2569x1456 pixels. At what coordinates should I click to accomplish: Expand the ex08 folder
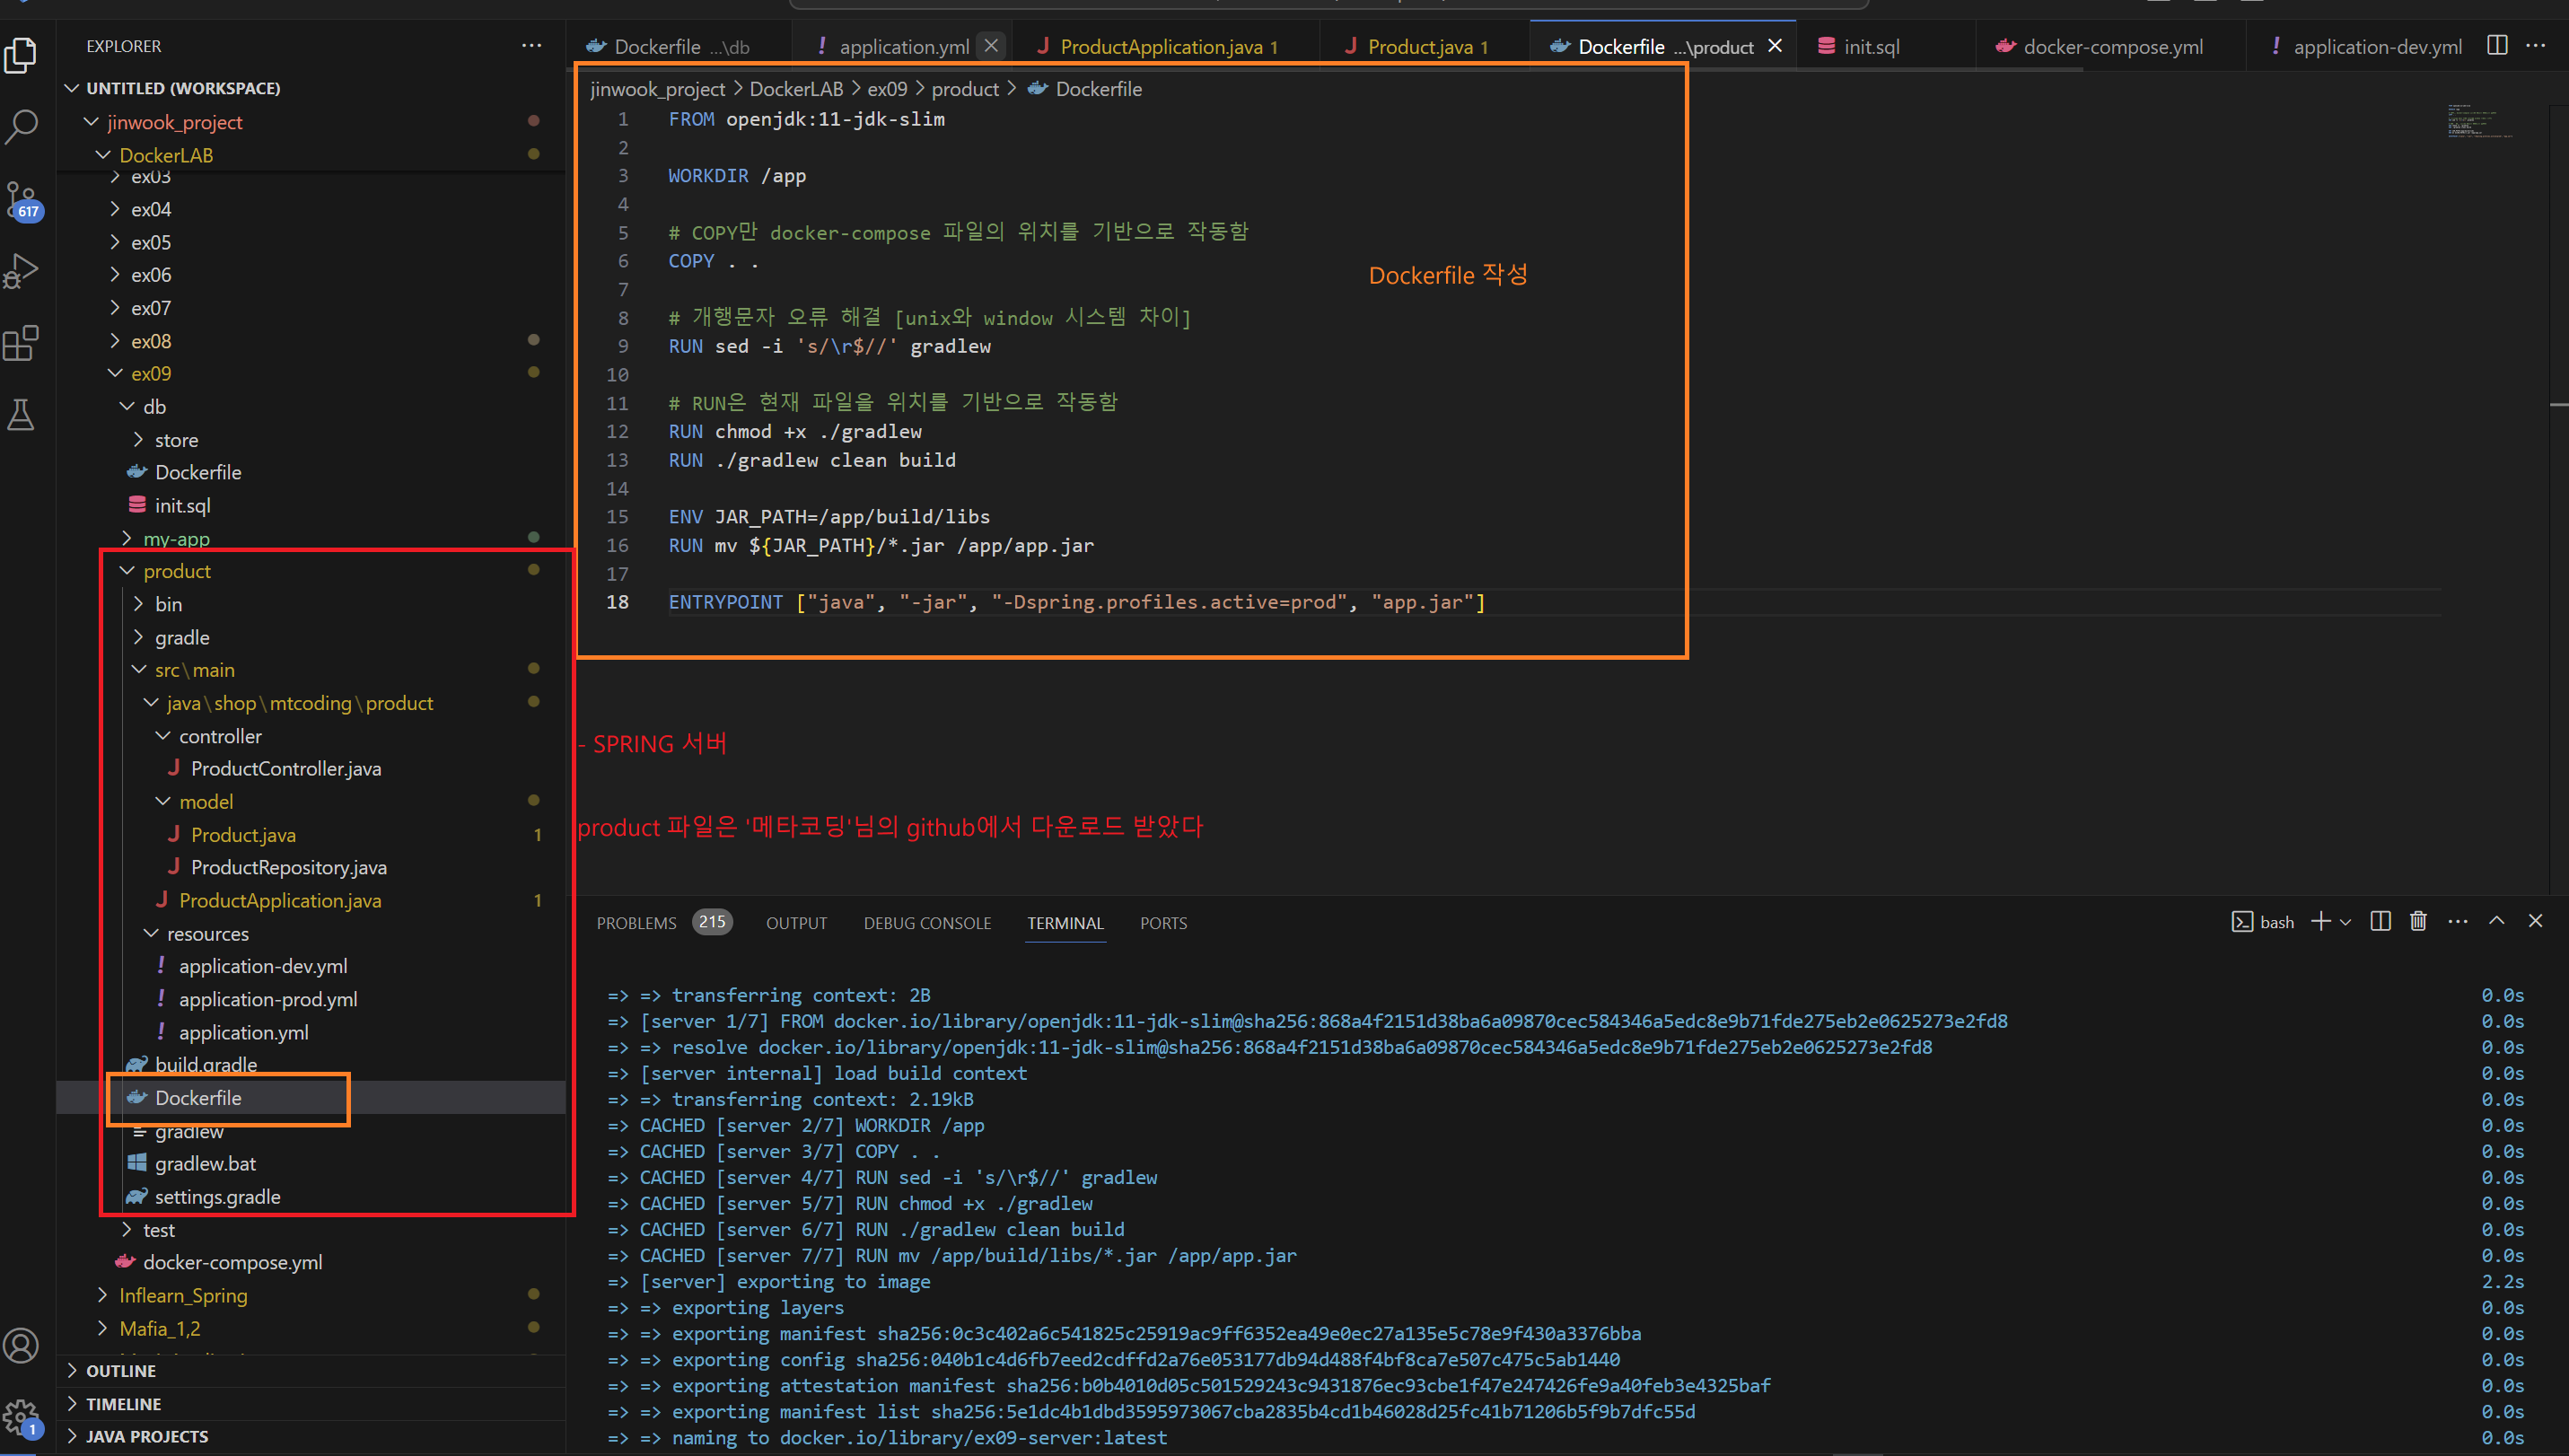coord(150,341)
